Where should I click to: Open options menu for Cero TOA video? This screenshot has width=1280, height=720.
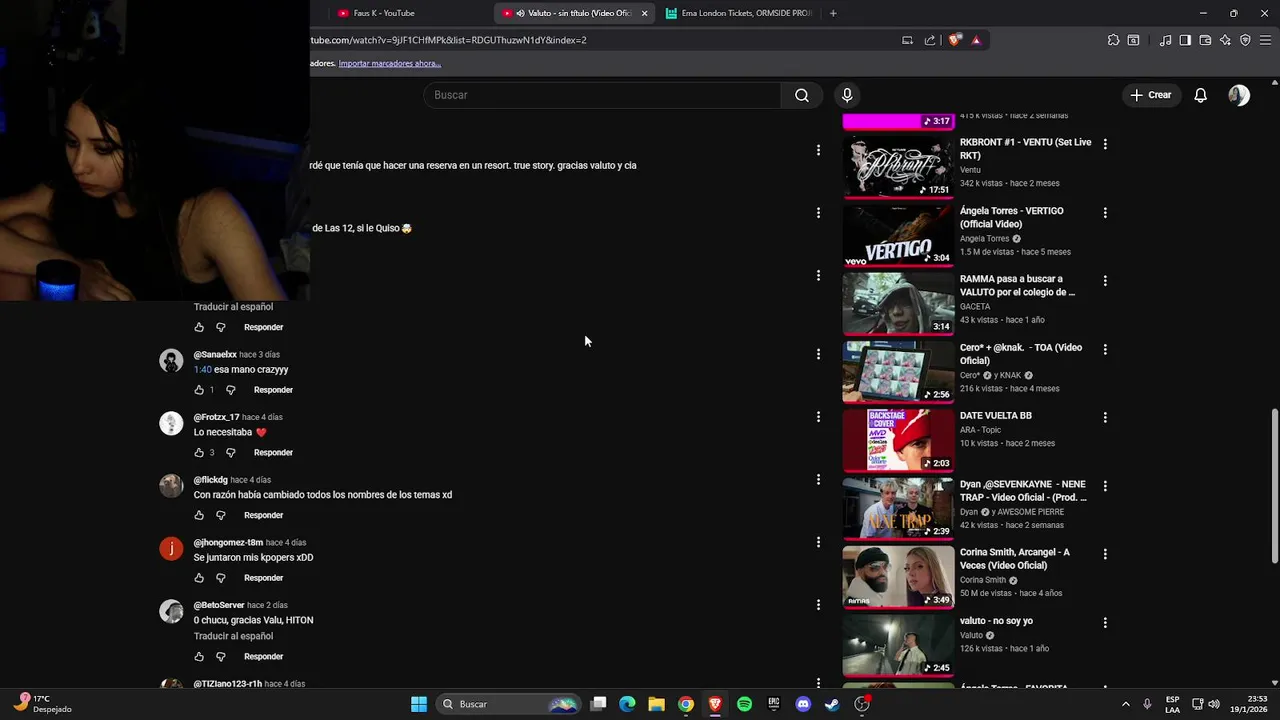1105,349
